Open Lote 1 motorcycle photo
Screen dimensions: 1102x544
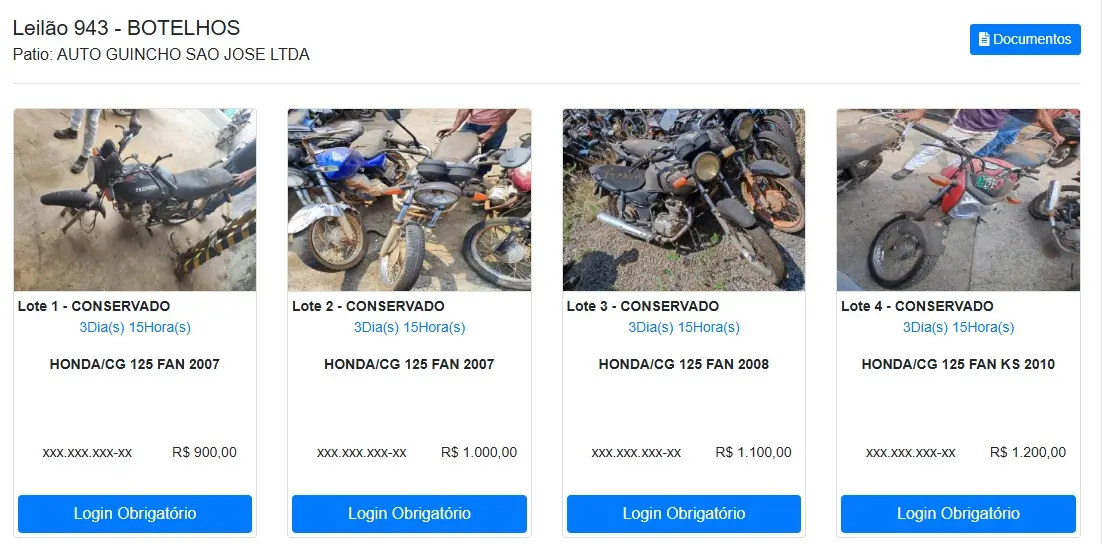click(135, 200)
